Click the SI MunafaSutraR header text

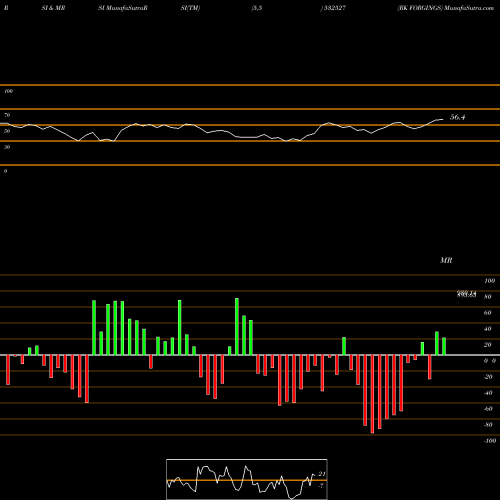click(123, 8)
